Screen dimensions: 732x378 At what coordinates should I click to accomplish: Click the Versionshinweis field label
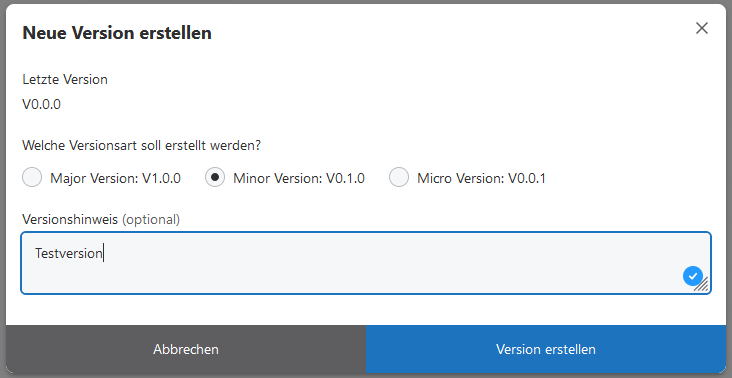70,219
